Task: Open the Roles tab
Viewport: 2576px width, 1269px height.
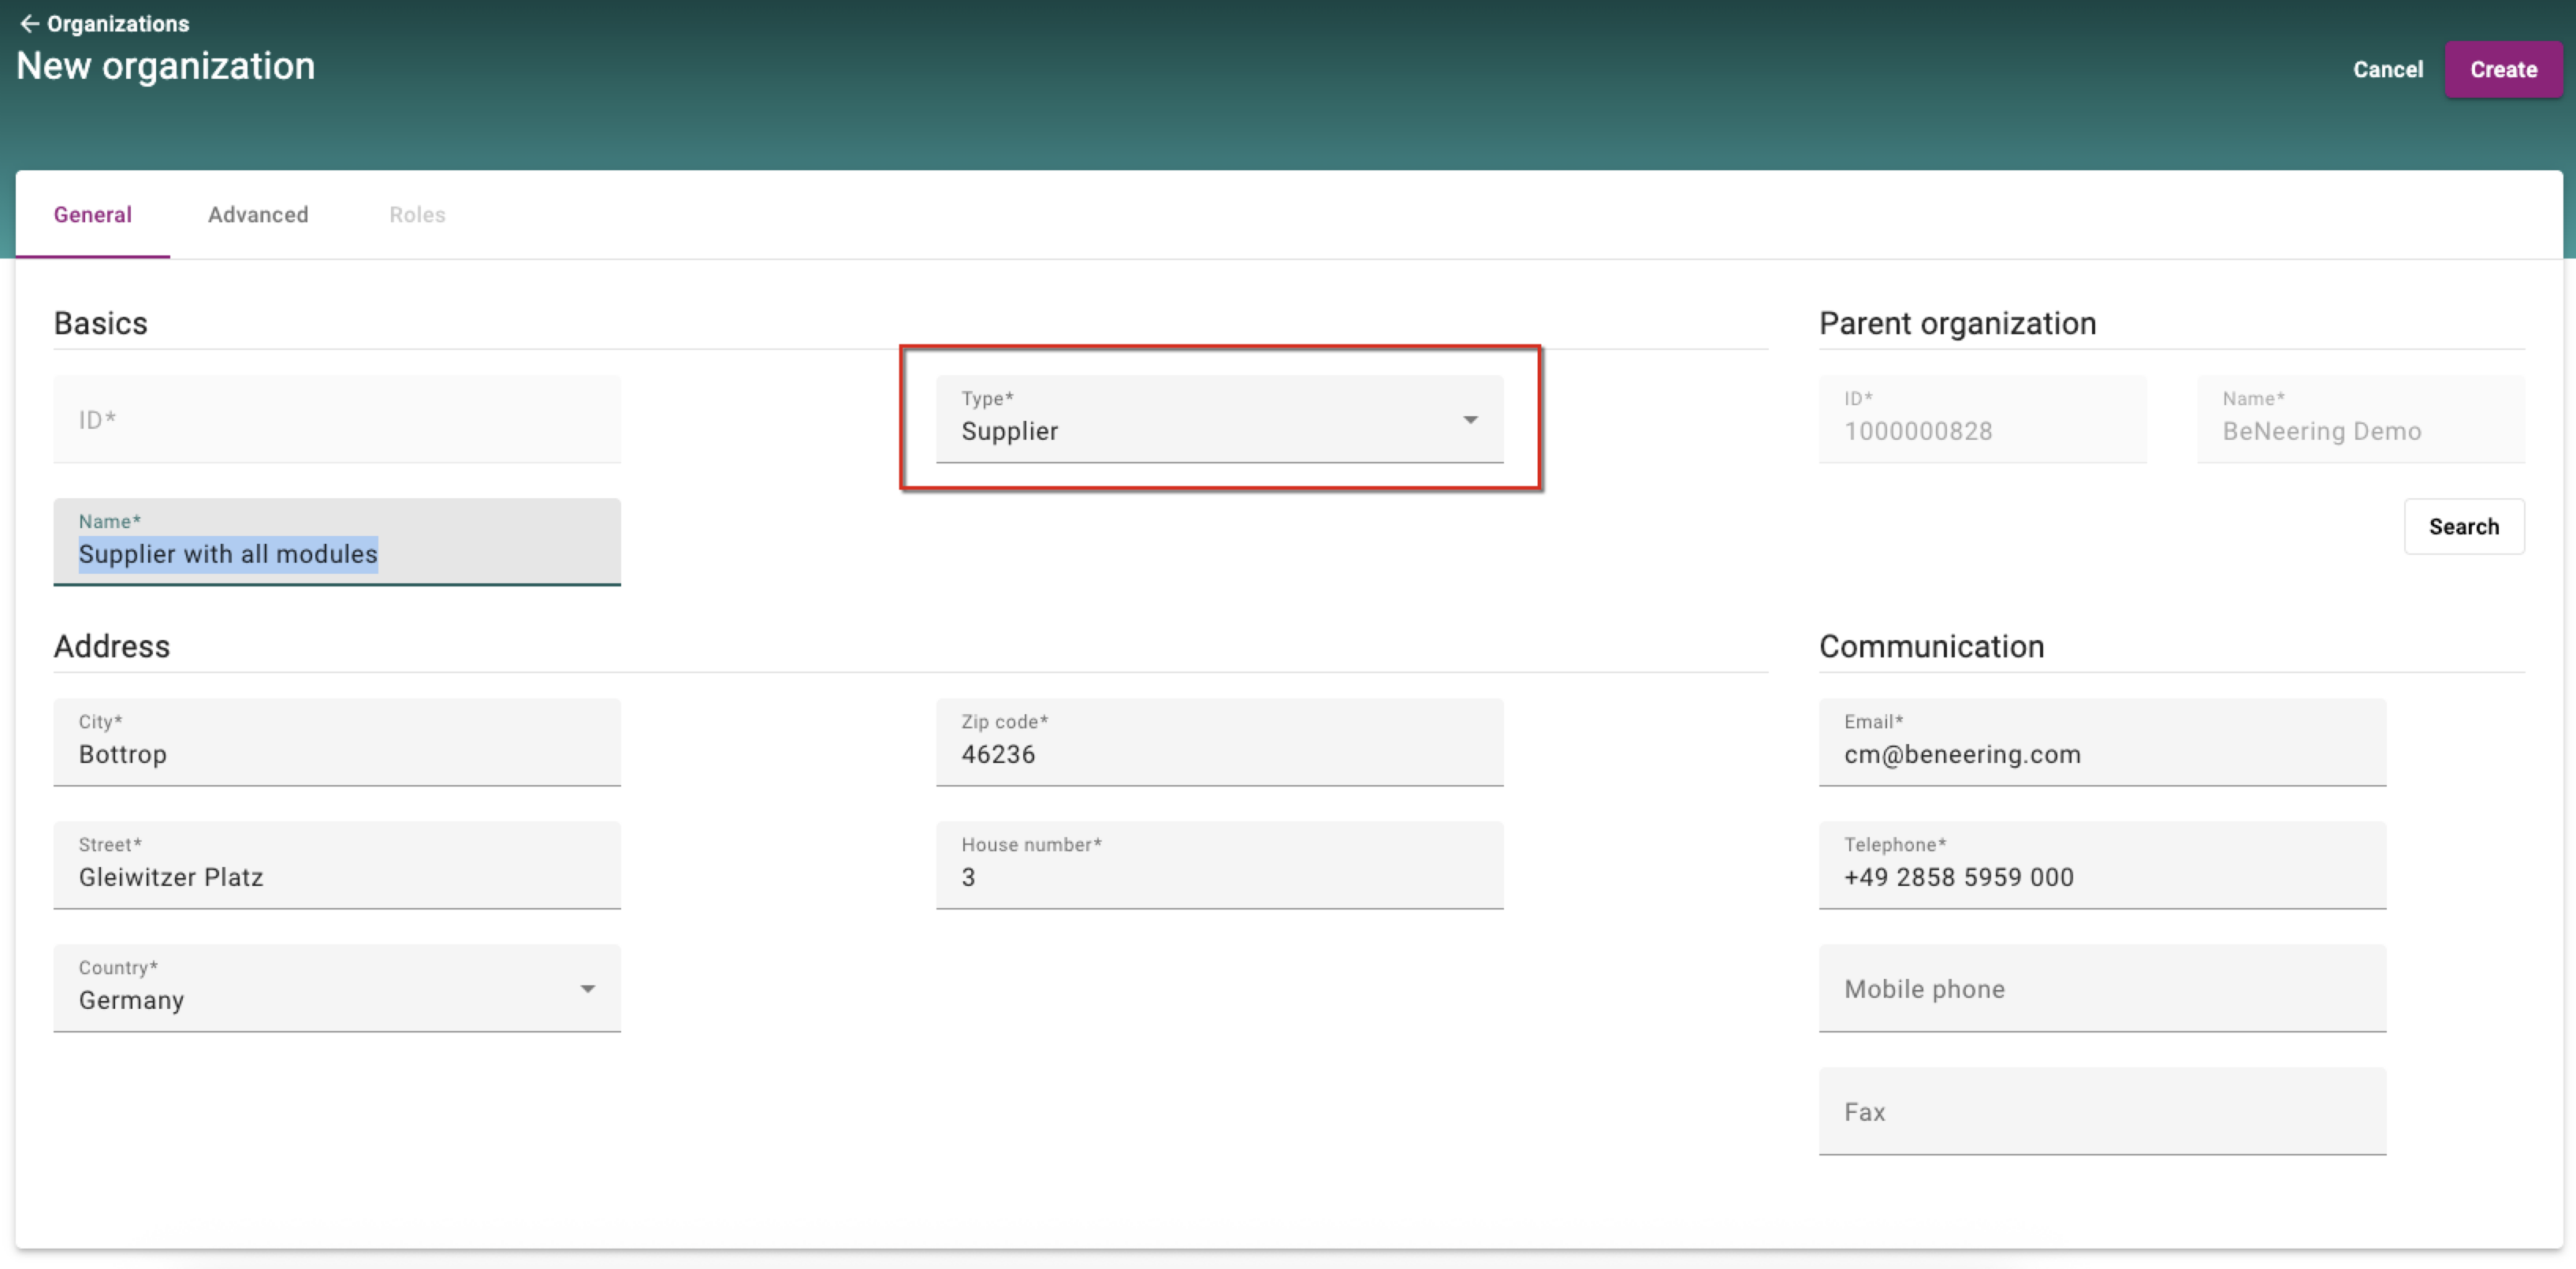Action: [x=417, y=214]
